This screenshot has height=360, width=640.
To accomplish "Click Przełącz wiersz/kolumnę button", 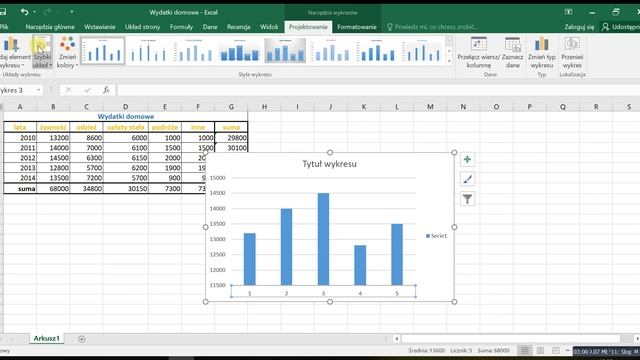I will 478,52.
